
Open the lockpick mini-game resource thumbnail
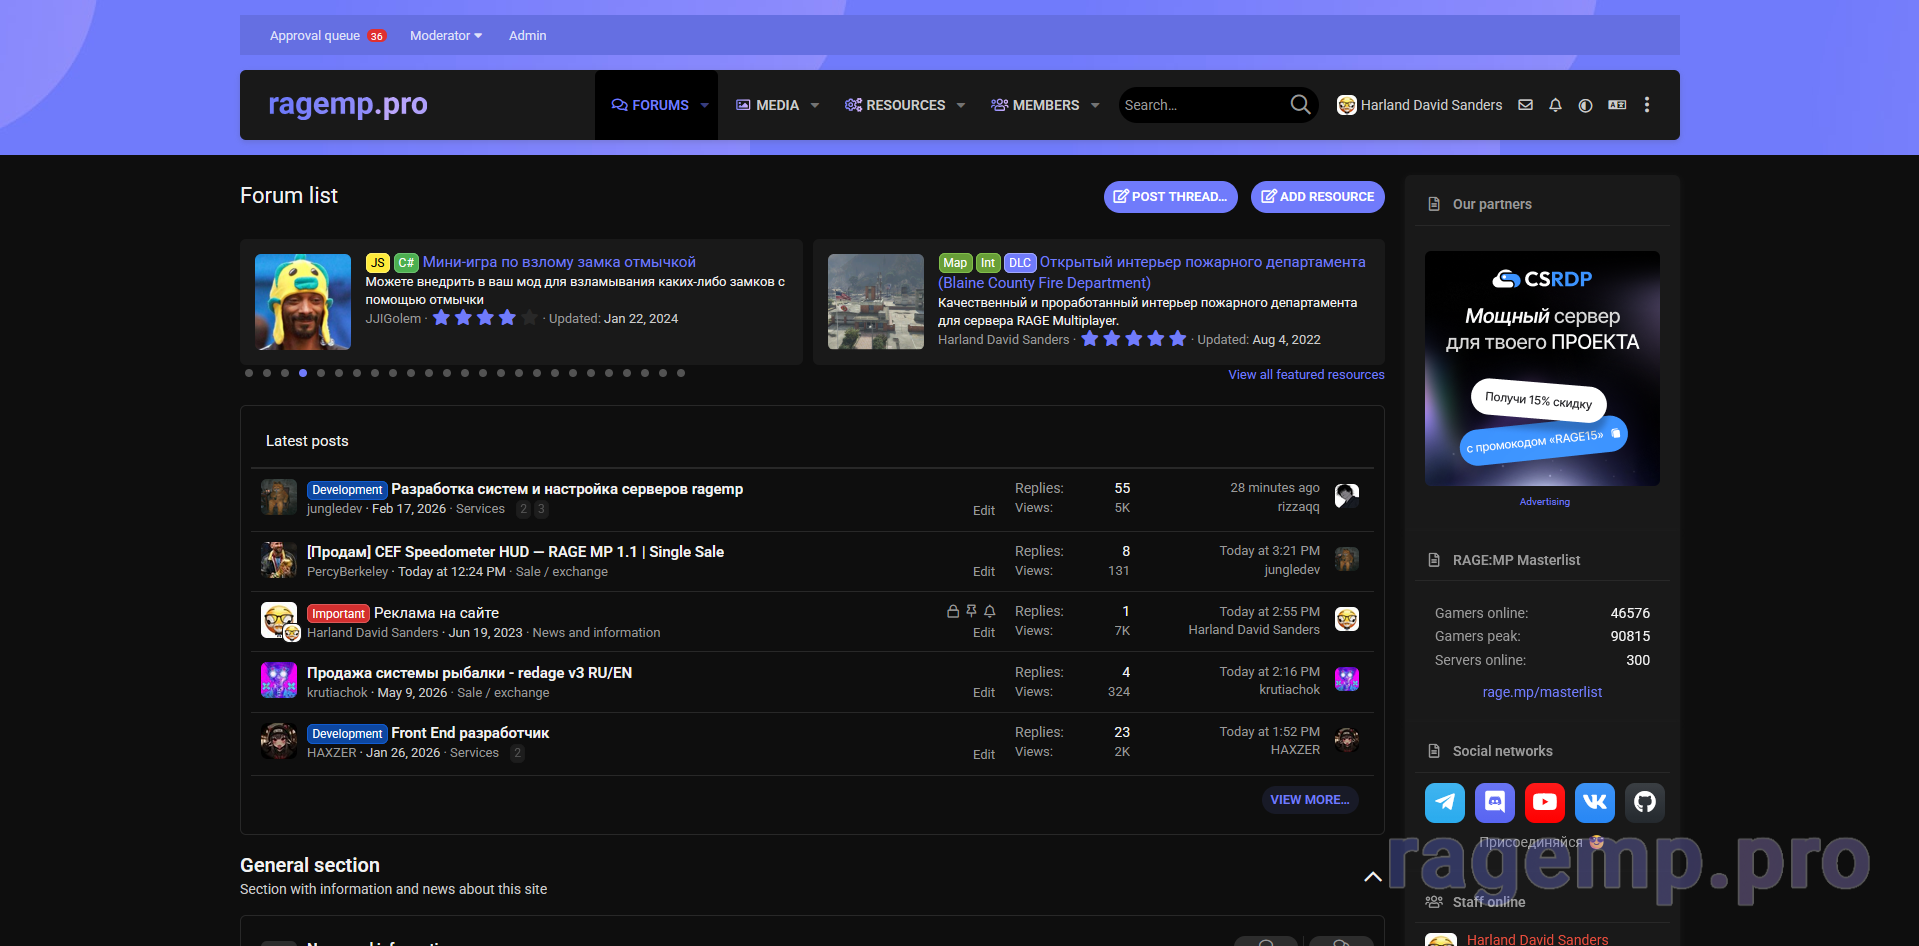point(303,301)
